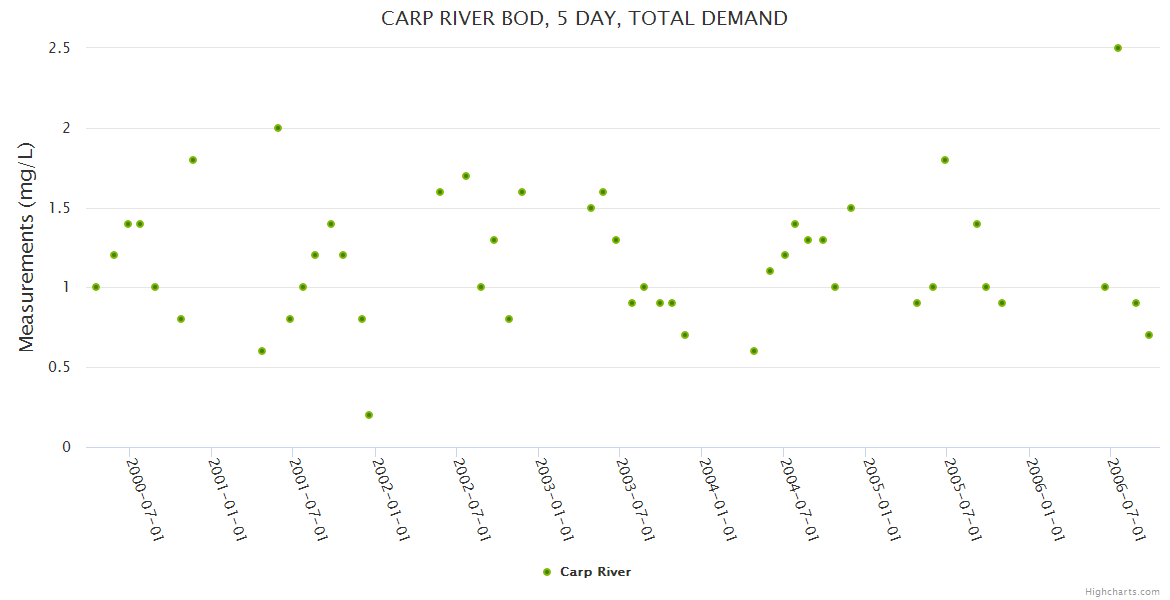Click the 1.8 mg/L point near 2005-07-01
Viewport: 1170px width, 600px height.
click(945, 160)
